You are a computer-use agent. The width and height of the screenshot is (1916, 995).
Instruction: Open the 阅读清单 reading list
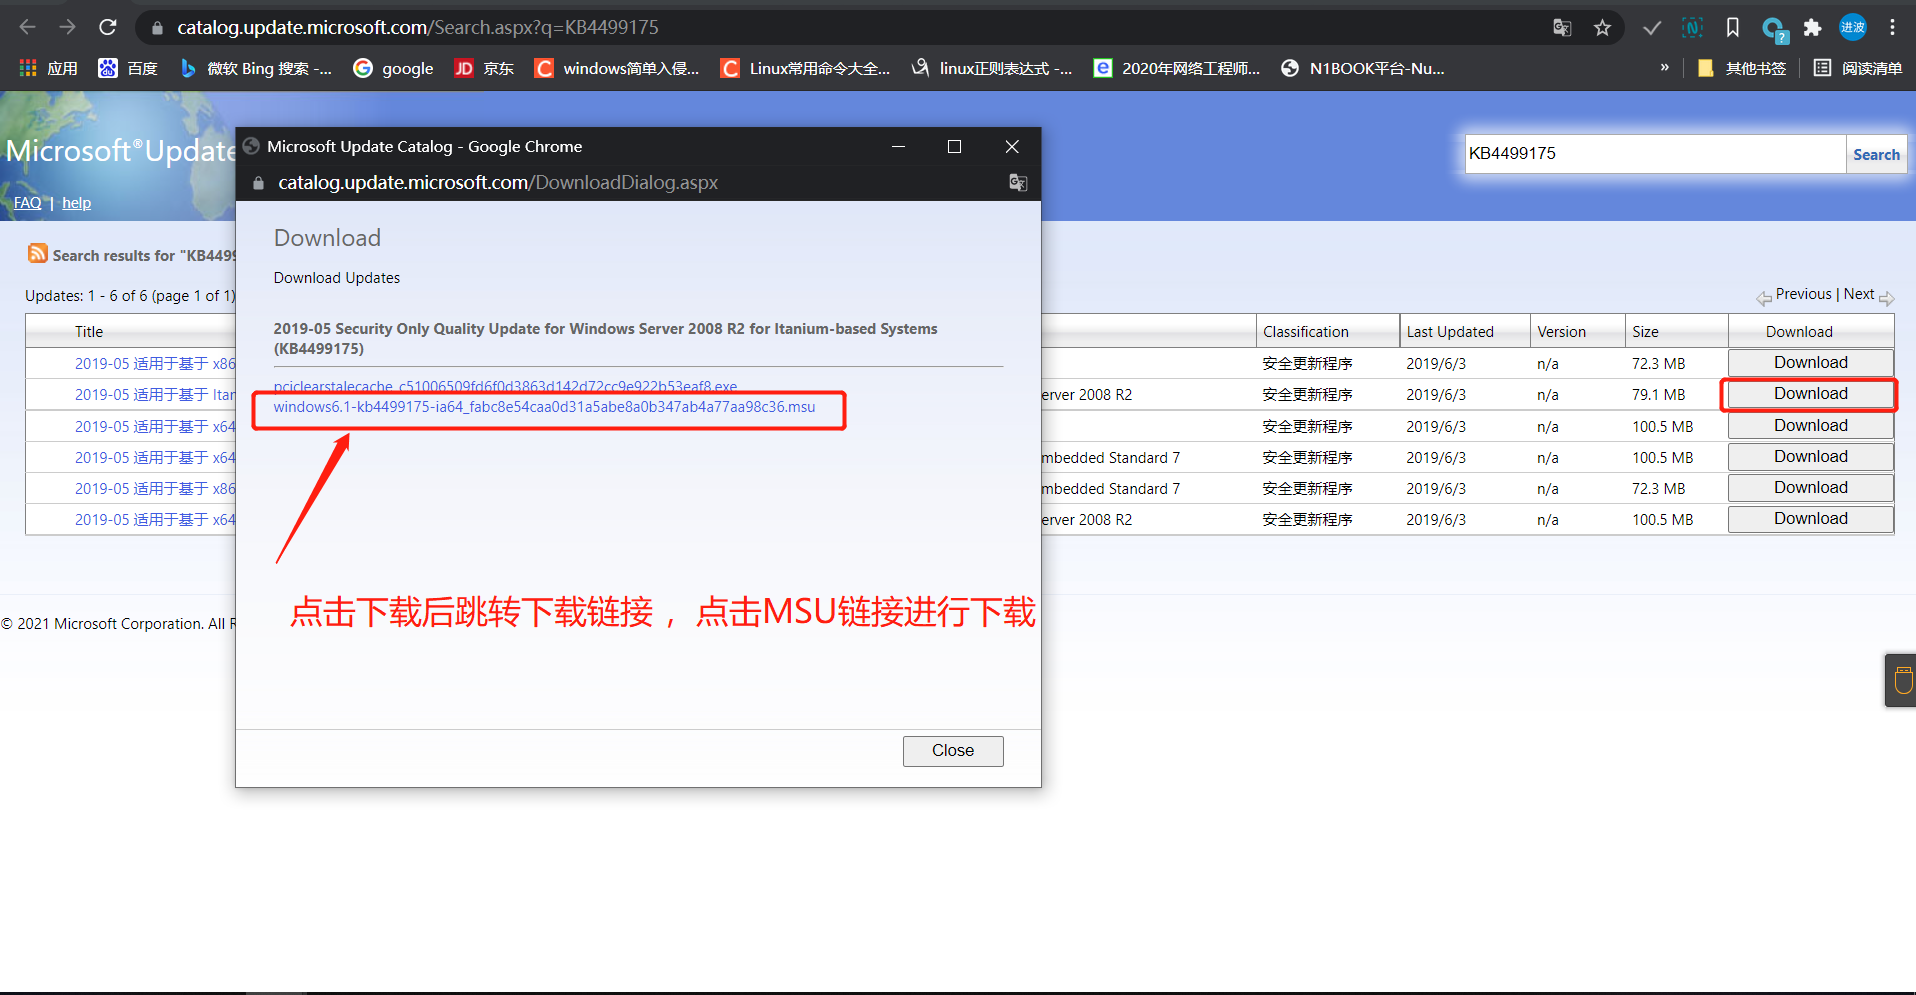1858,68
